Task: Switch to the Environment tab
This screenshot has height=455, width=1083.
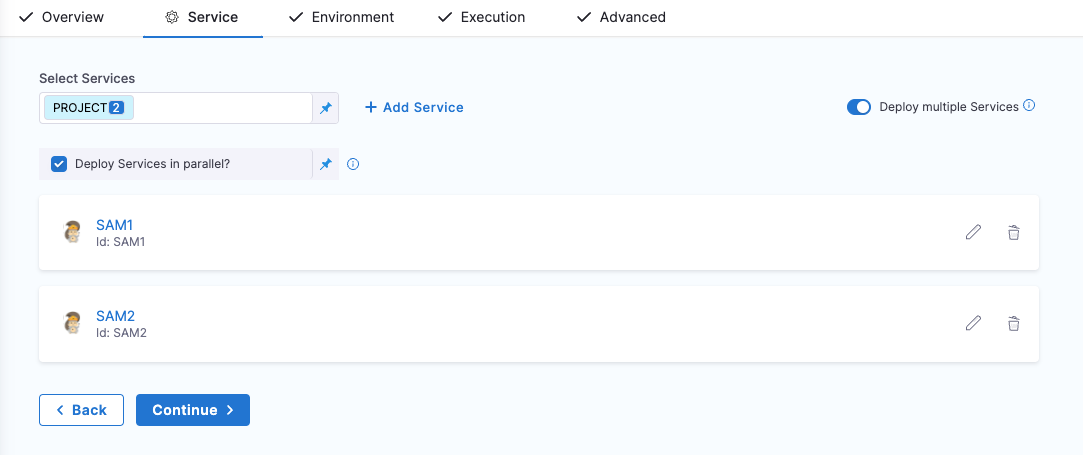Action: coord(341,17)
